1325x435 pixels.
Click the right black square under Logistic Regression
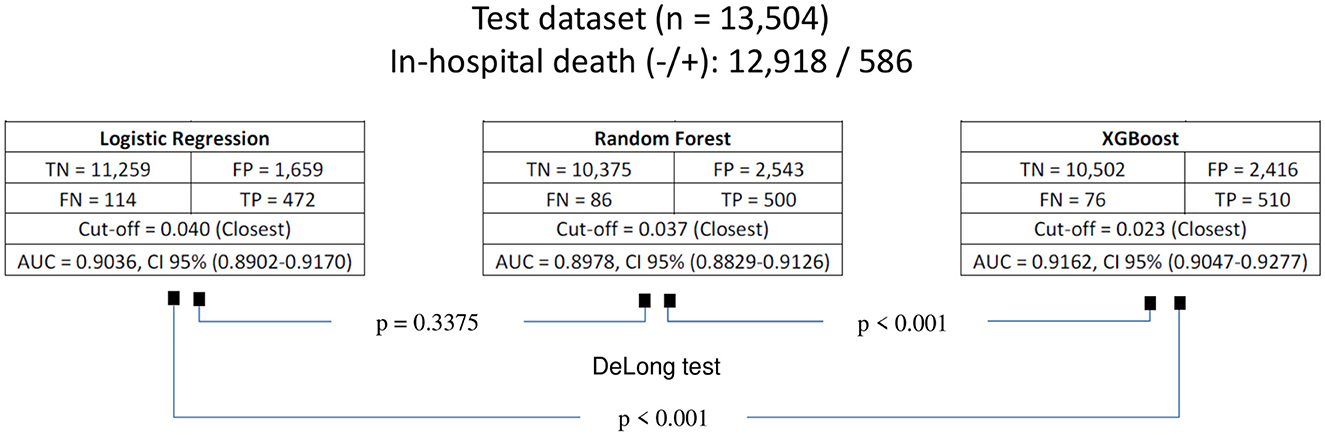click(x=199, y=299)
